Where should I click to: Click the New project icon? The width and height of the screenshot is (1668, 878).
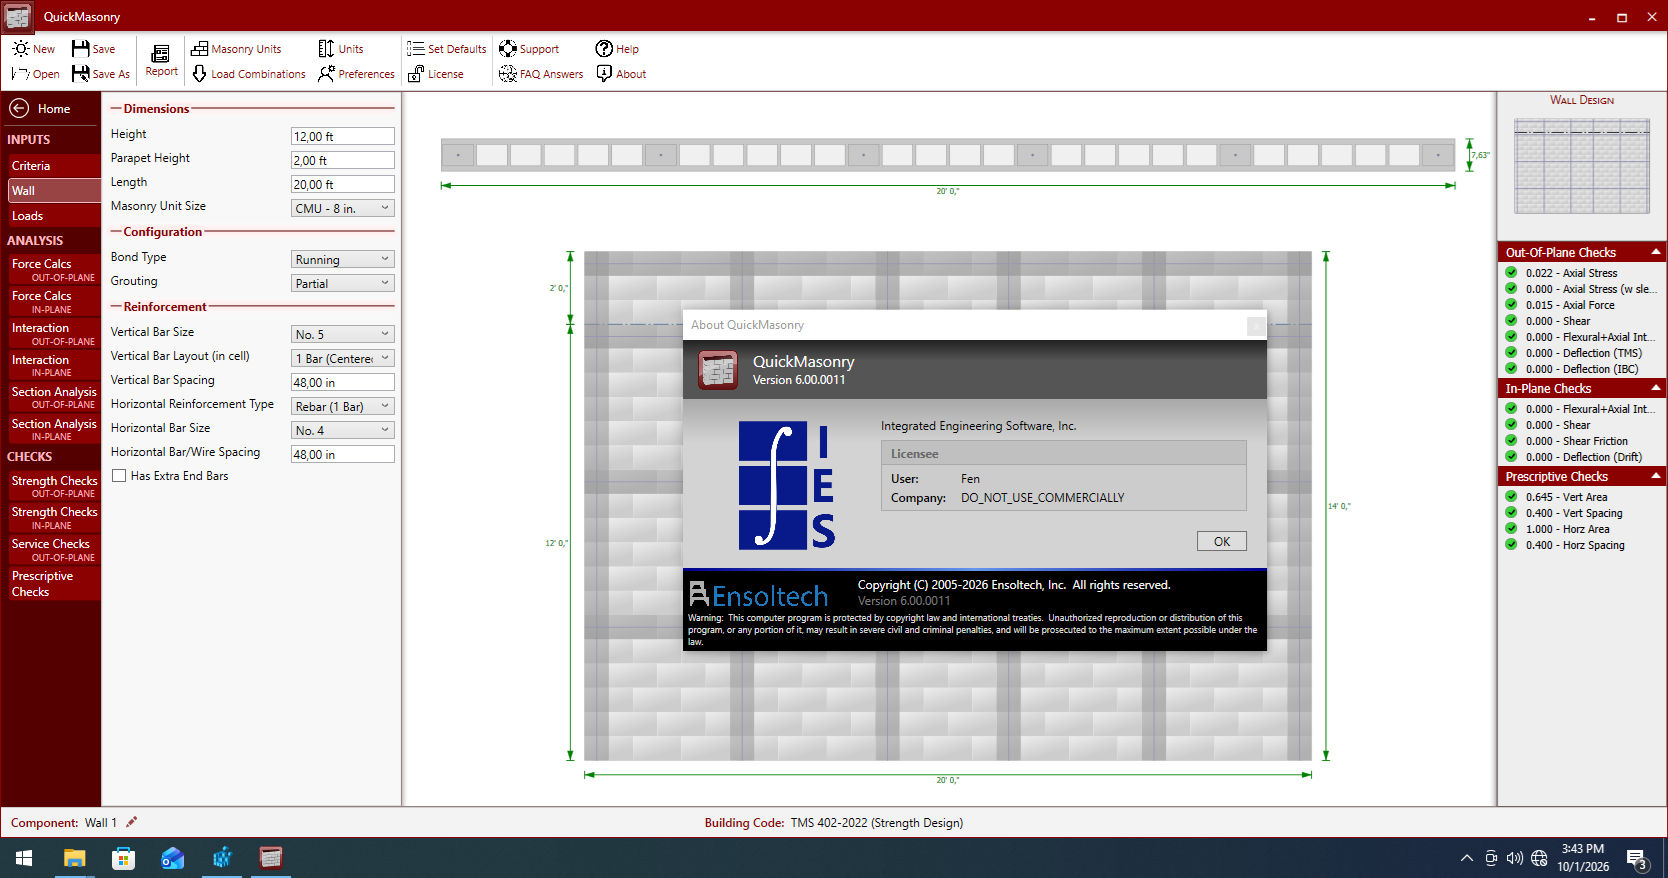click(20, 48)
